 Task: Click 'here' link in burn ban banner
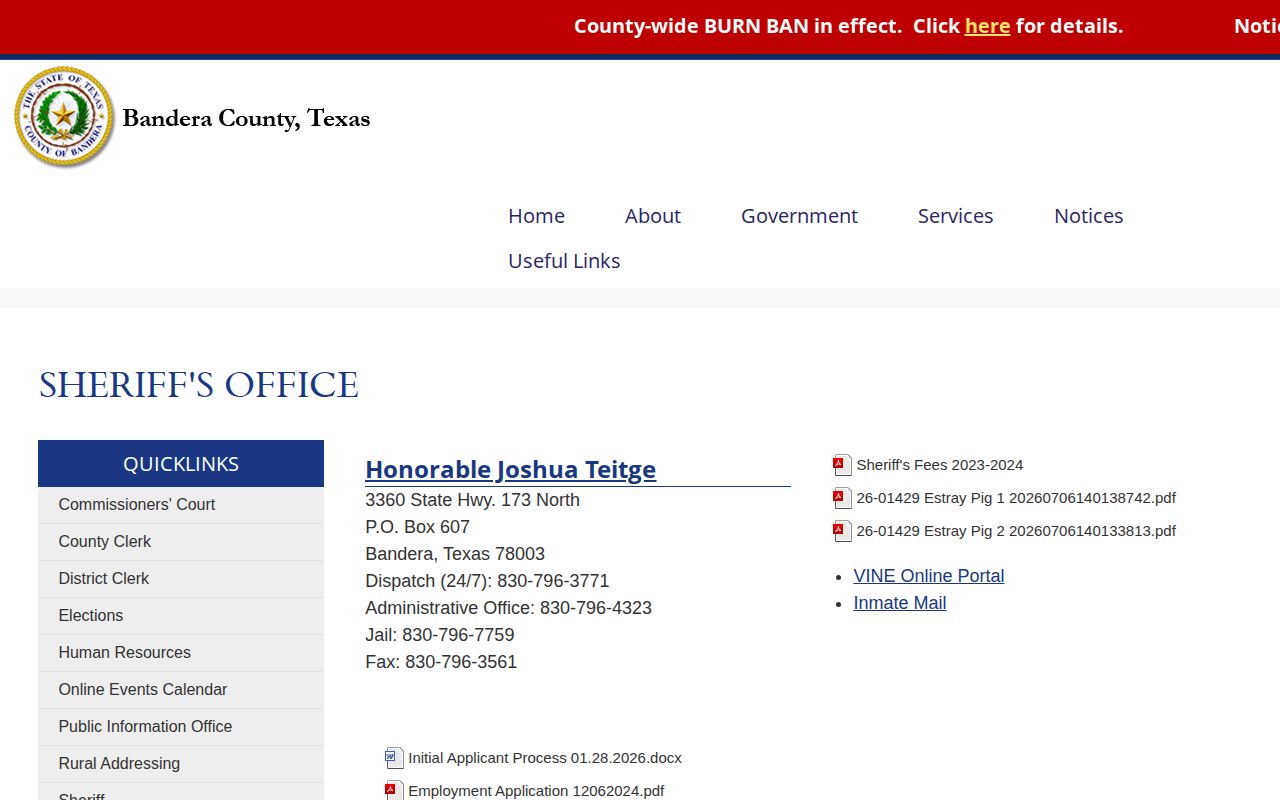[987, 26]
